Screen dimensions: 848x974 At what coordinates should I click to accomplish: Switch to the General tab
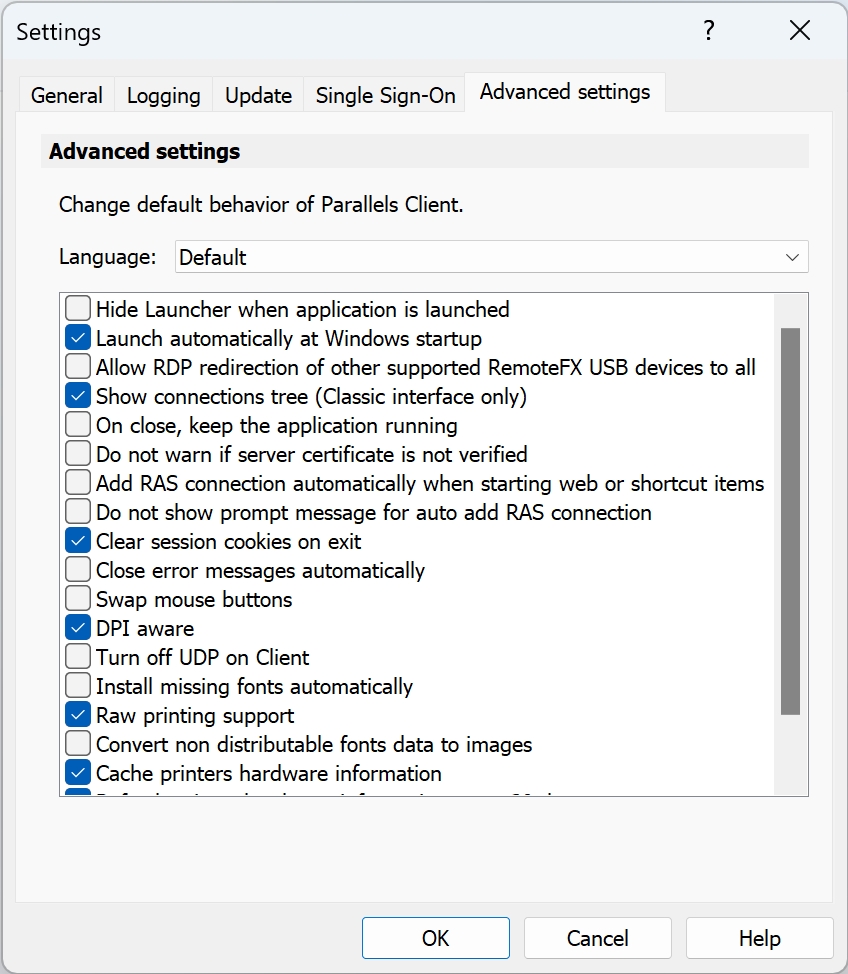pyautogui.click(x=67, y=96)
